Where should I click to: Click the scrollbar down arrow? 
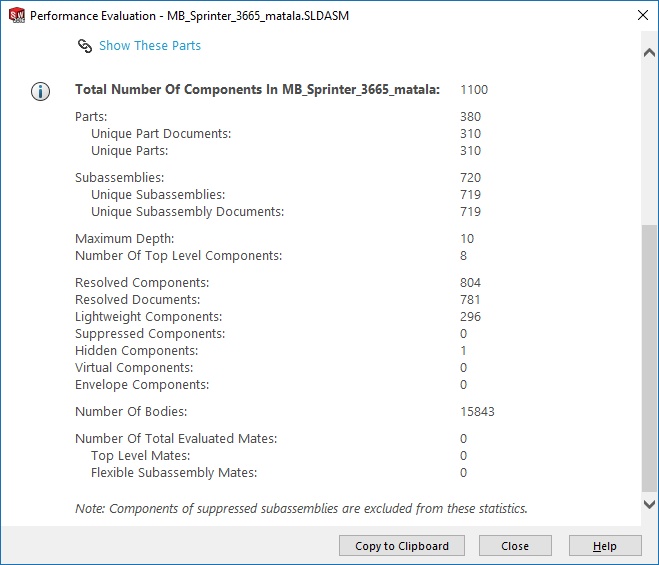(649, 504)
